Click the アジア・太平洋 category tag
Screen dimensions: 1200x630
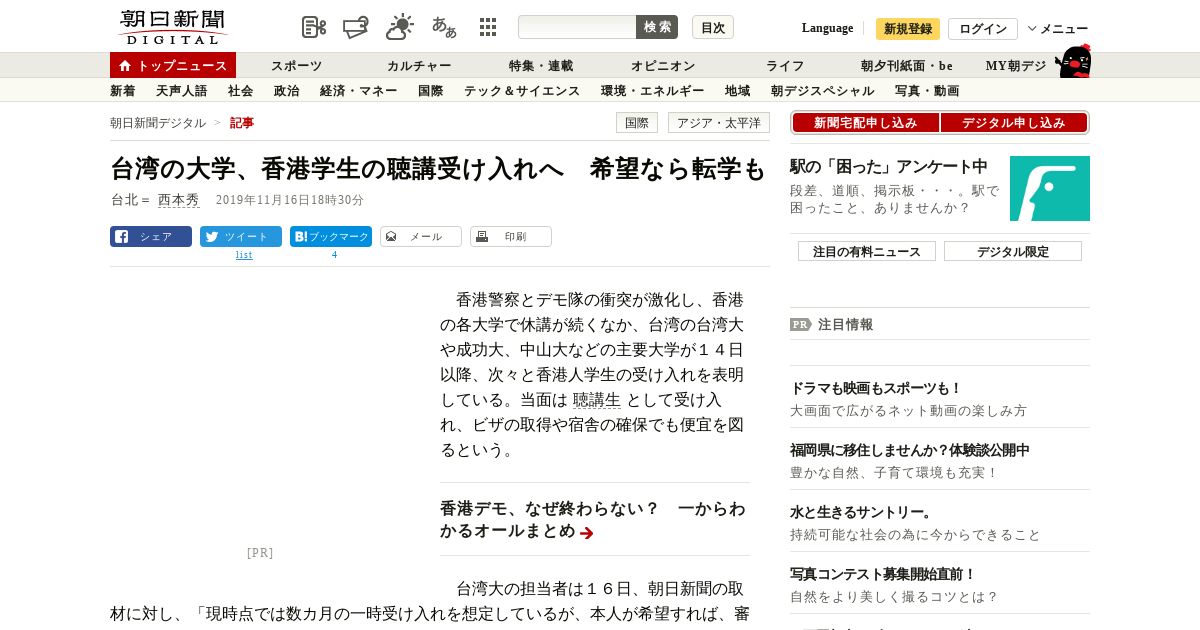(x=719, y=123)
